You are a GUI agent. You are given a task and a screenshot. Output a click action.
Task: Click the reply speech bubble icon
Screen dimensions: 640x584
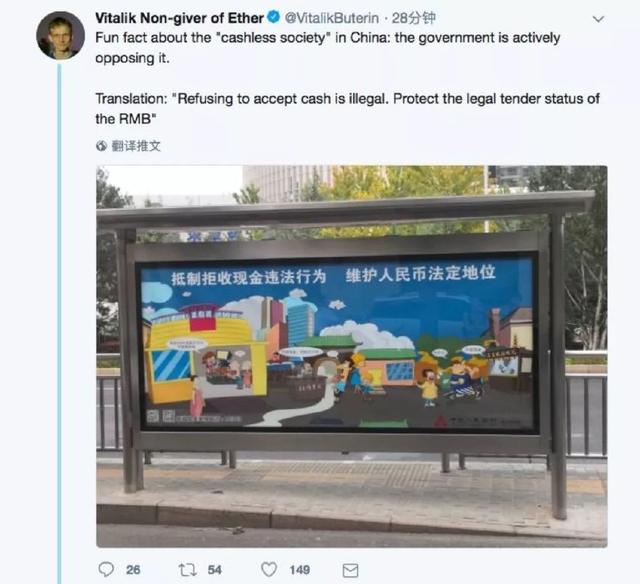pyautogui.click(x=106, y=569)
